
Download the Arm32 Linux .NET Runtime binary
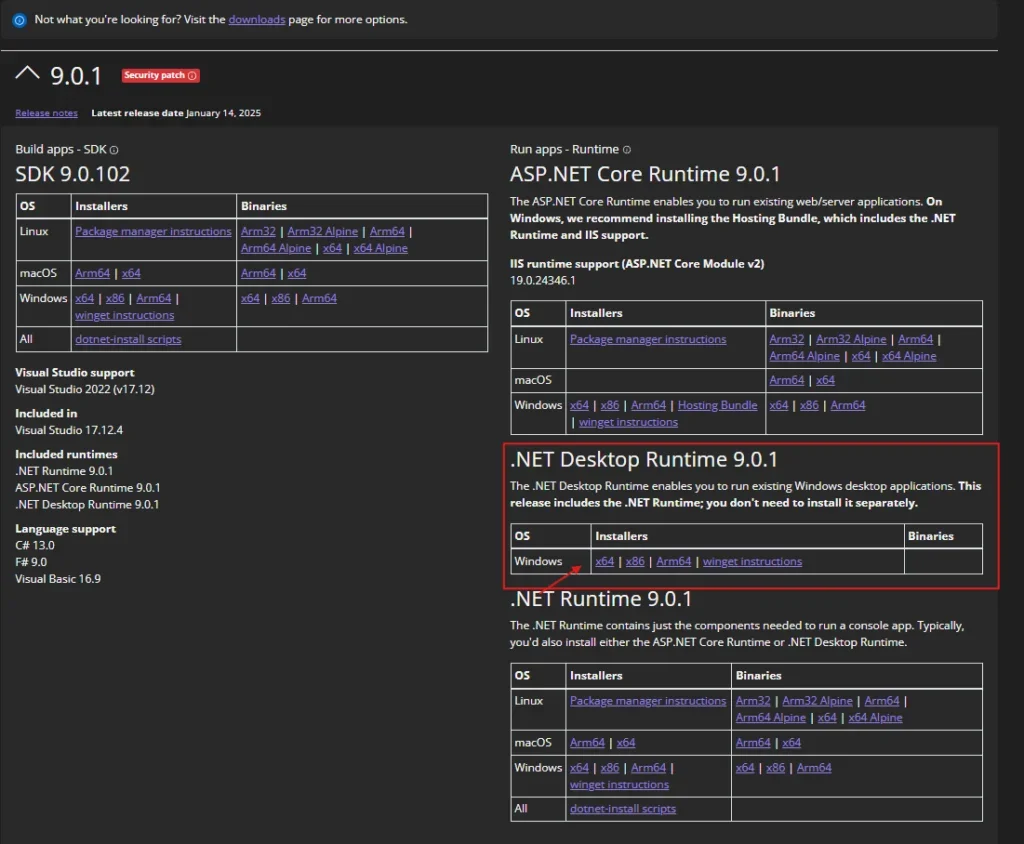pos(753,700)
